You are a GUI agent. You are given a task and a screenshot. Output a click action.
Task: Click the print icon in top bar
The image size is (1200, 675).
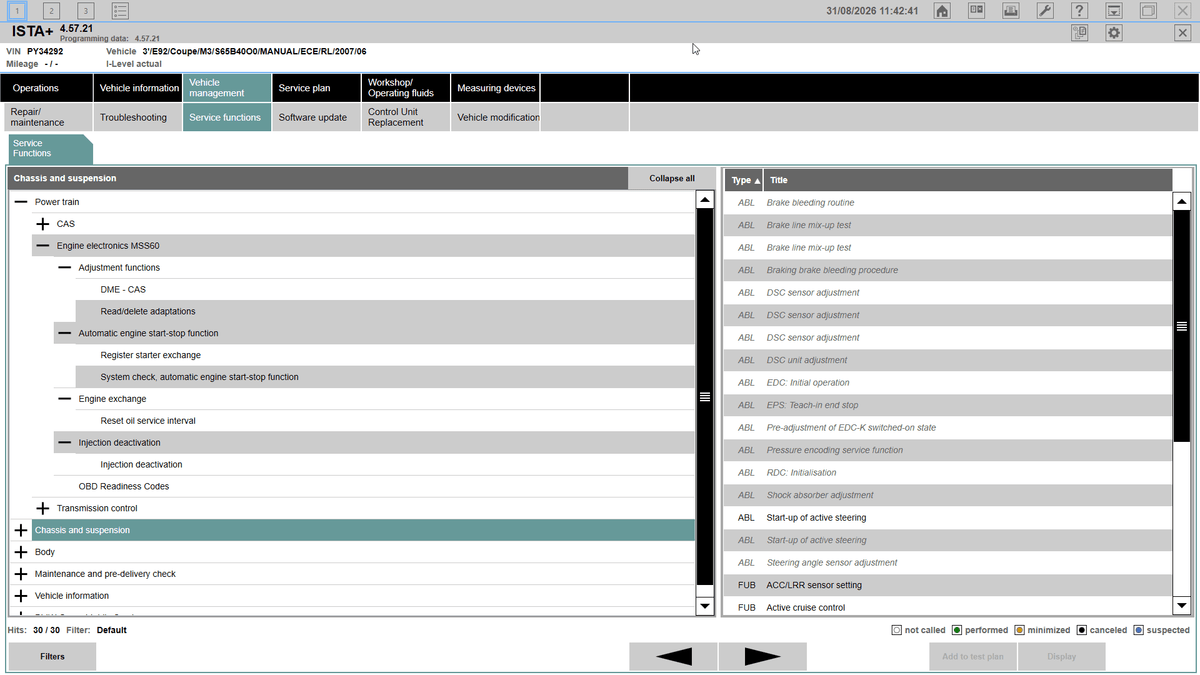pos(1011,10)
